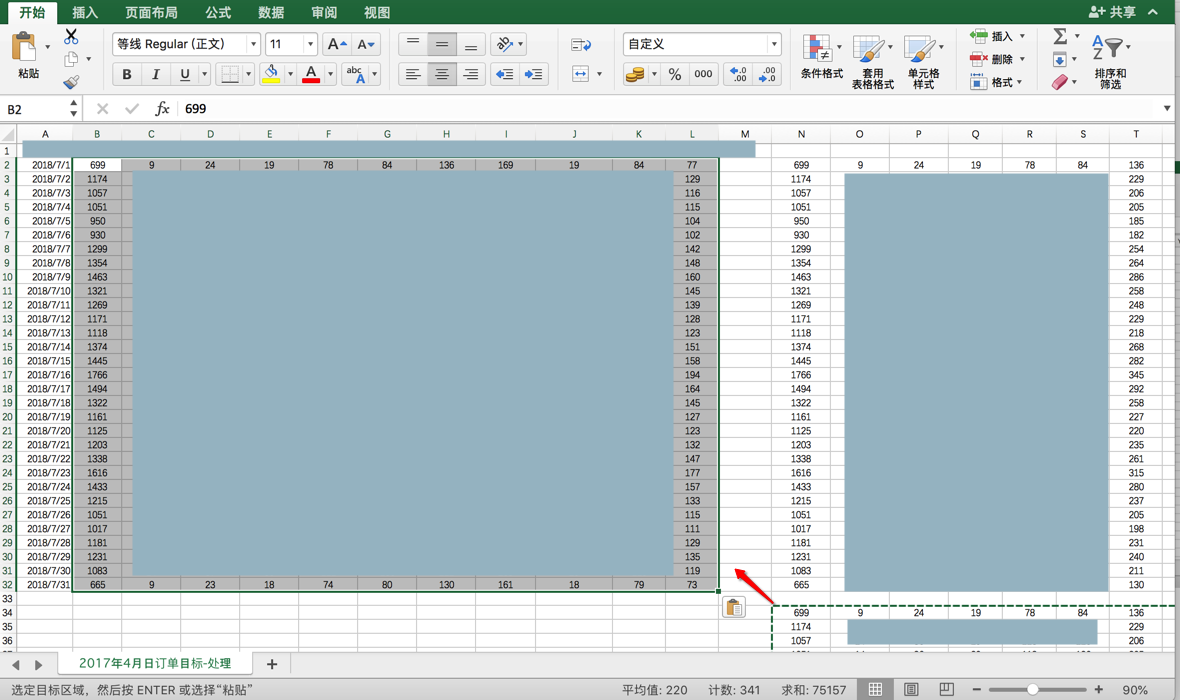The width and height of the screenshot is (1180, 700).
Task: Align text right
Action: (x=470, y=74)
